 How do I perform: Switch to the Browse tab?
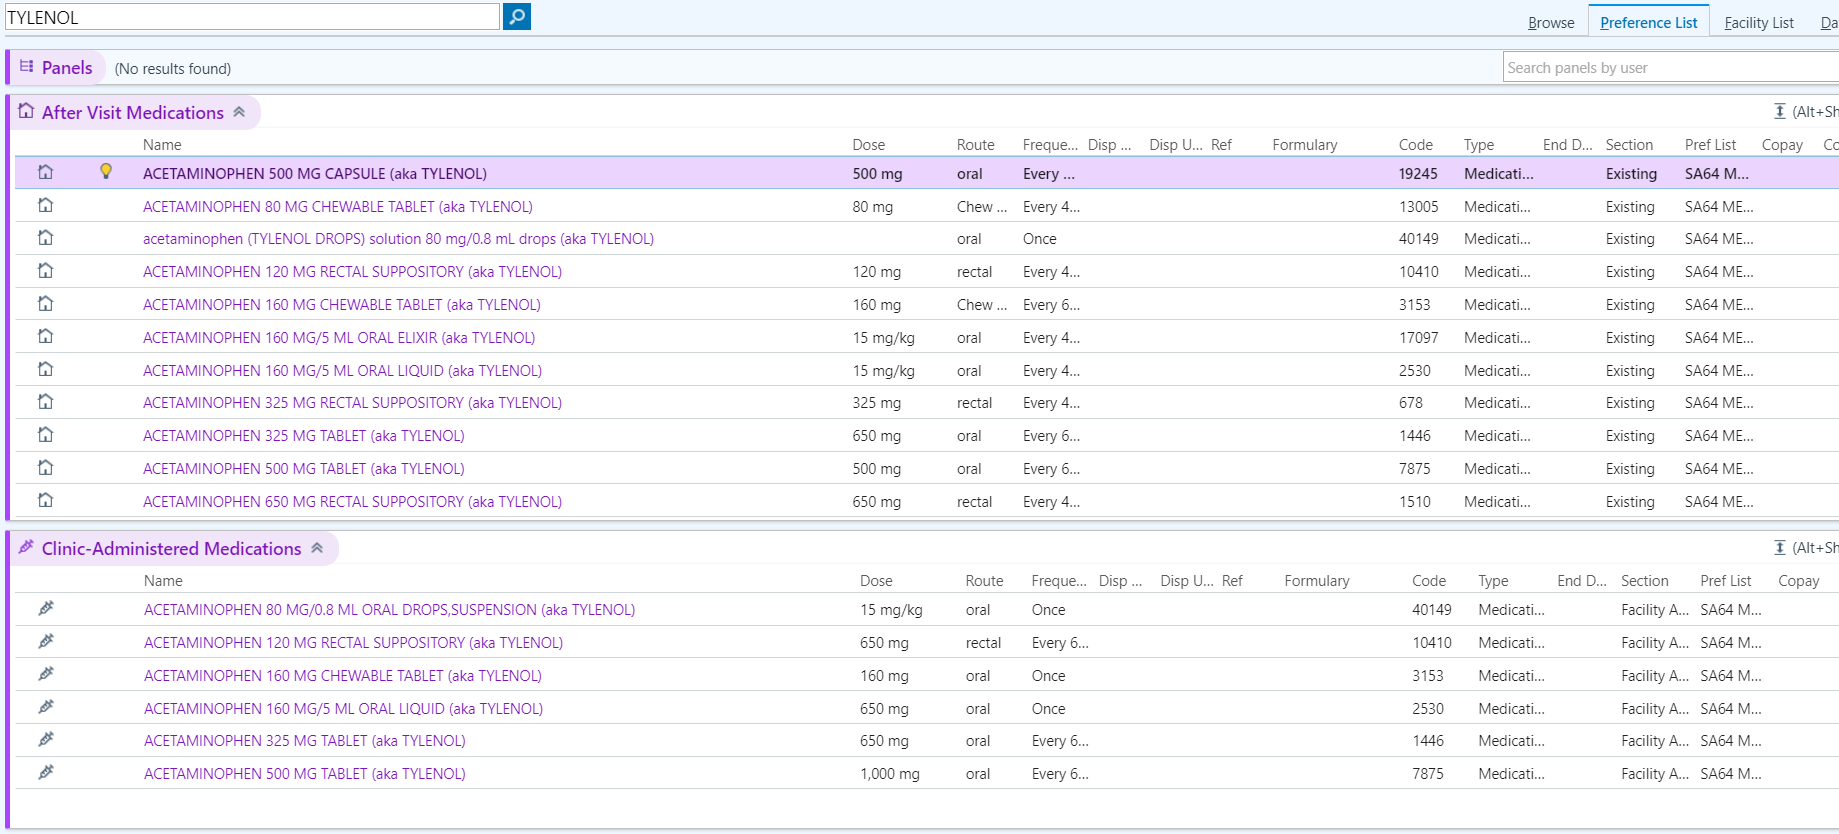[1551, 23]
